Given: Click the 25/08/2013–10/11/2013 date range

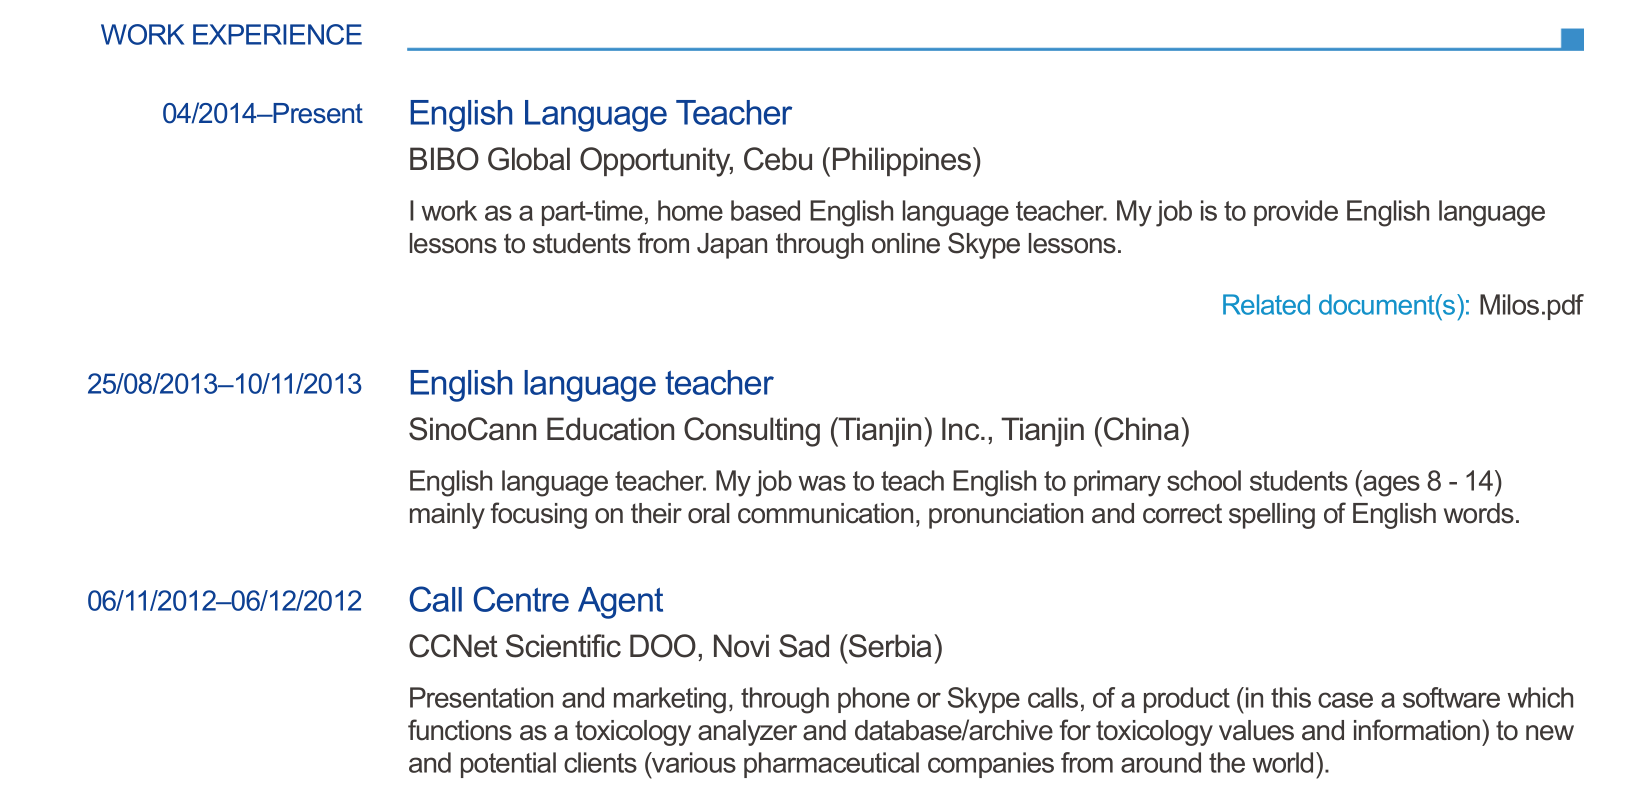Looking at the screenshot, I should click(224, 384).
